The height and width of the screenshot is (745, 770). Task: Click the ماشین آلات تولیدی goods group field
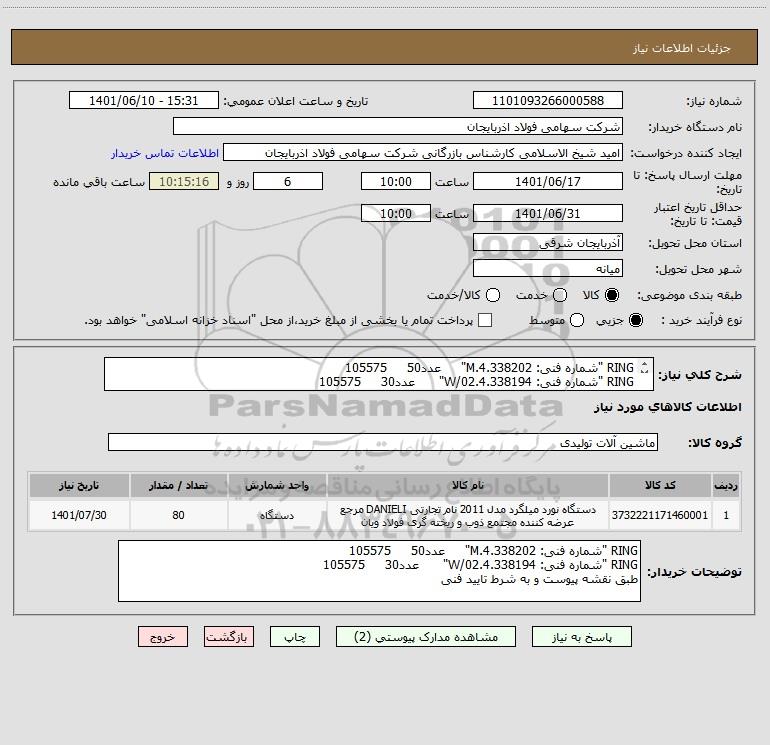383,442
